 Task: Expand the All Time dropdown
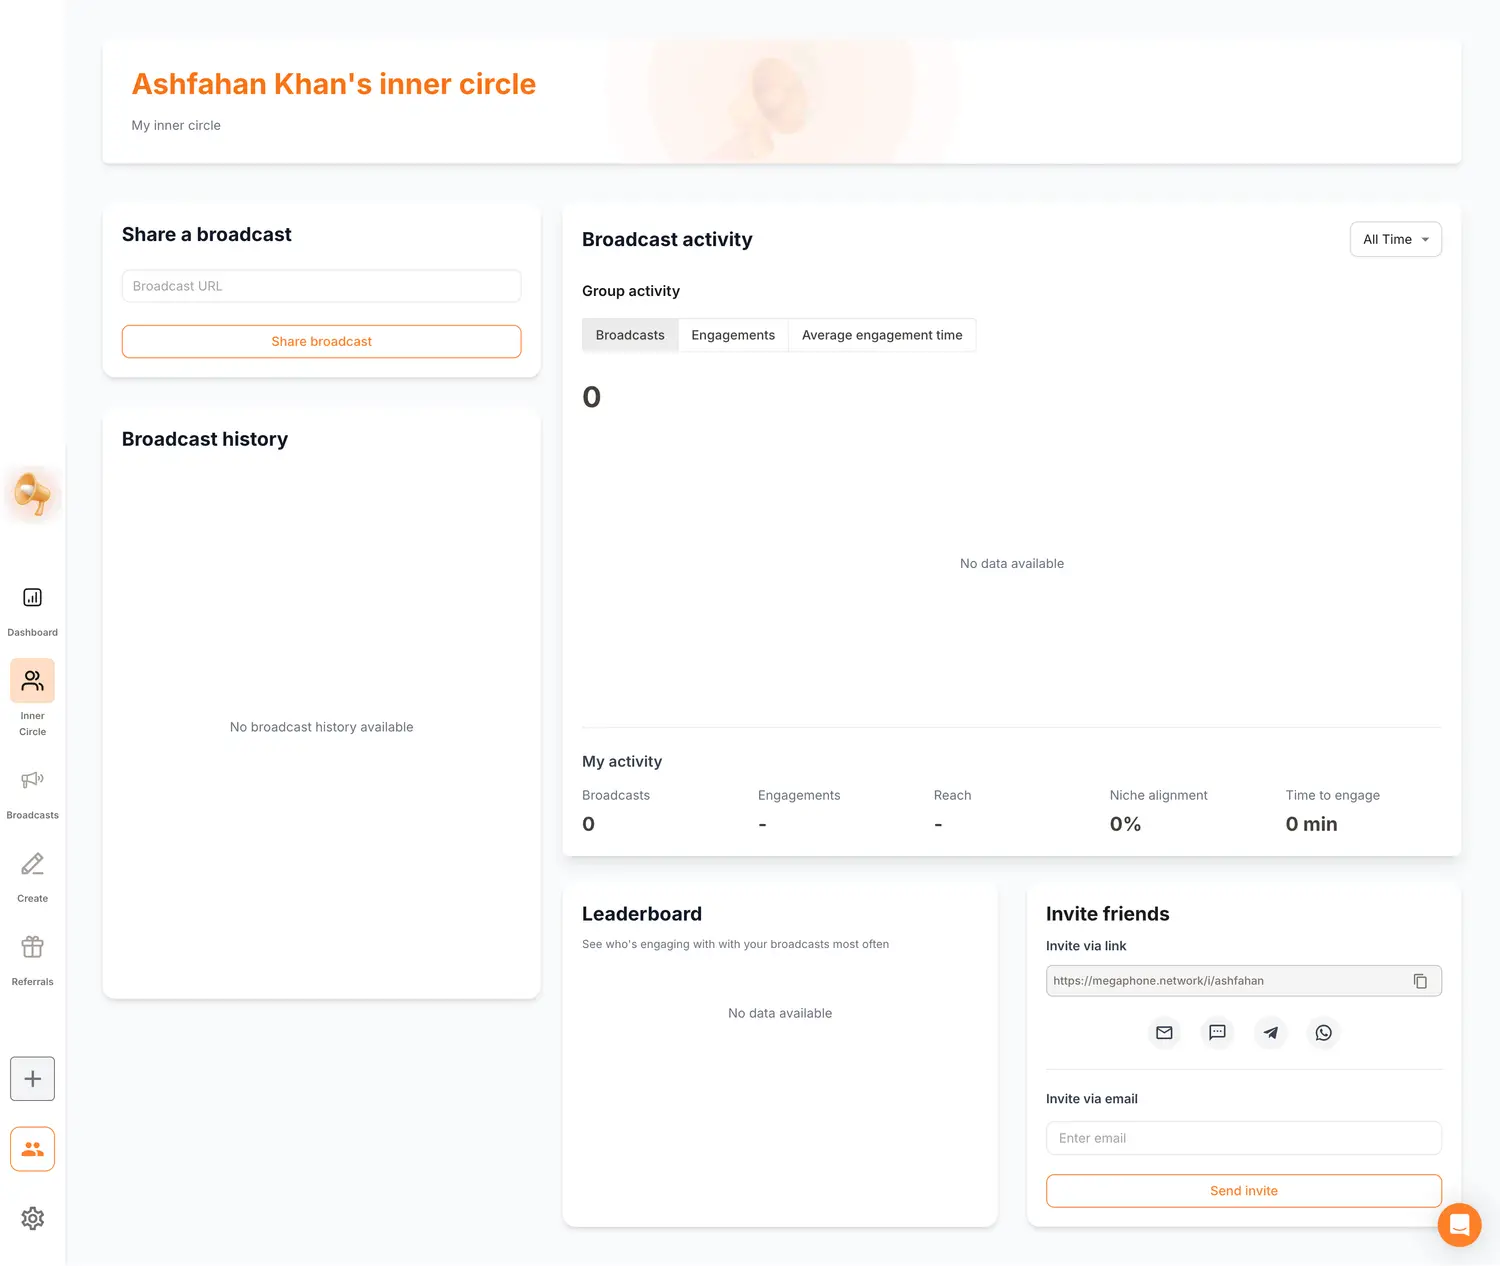[1395, 240]
